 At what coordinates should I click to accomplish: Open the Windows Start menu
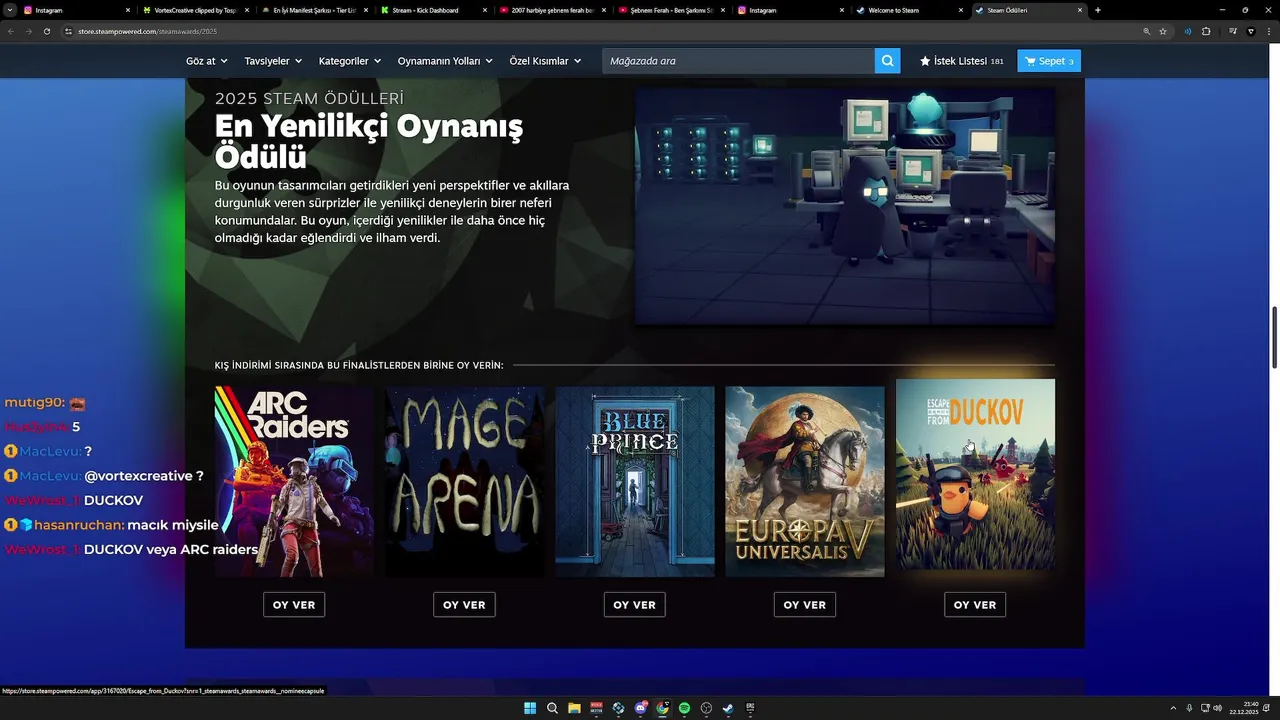tap(530, 708)
